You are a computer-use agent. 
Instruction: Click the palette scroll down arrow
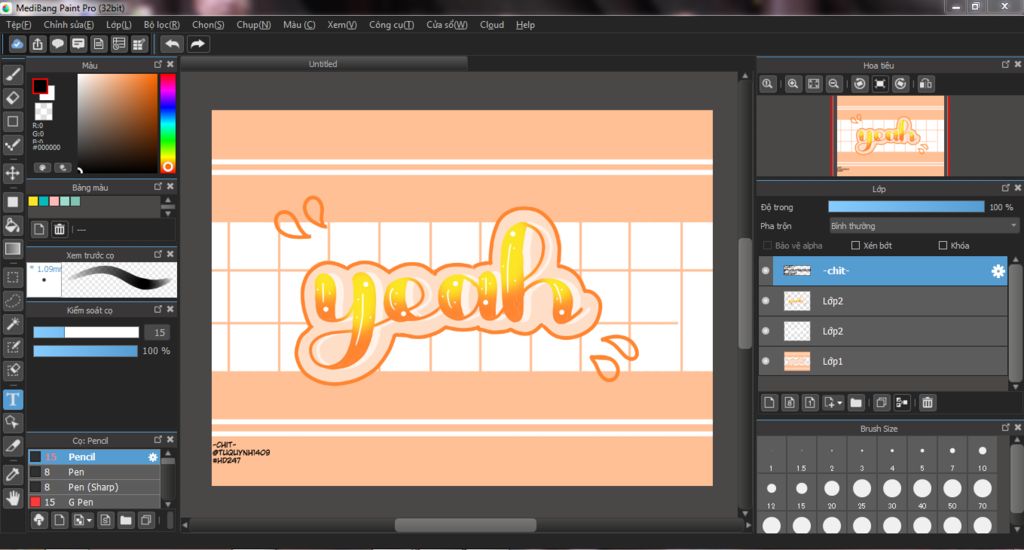168,214
